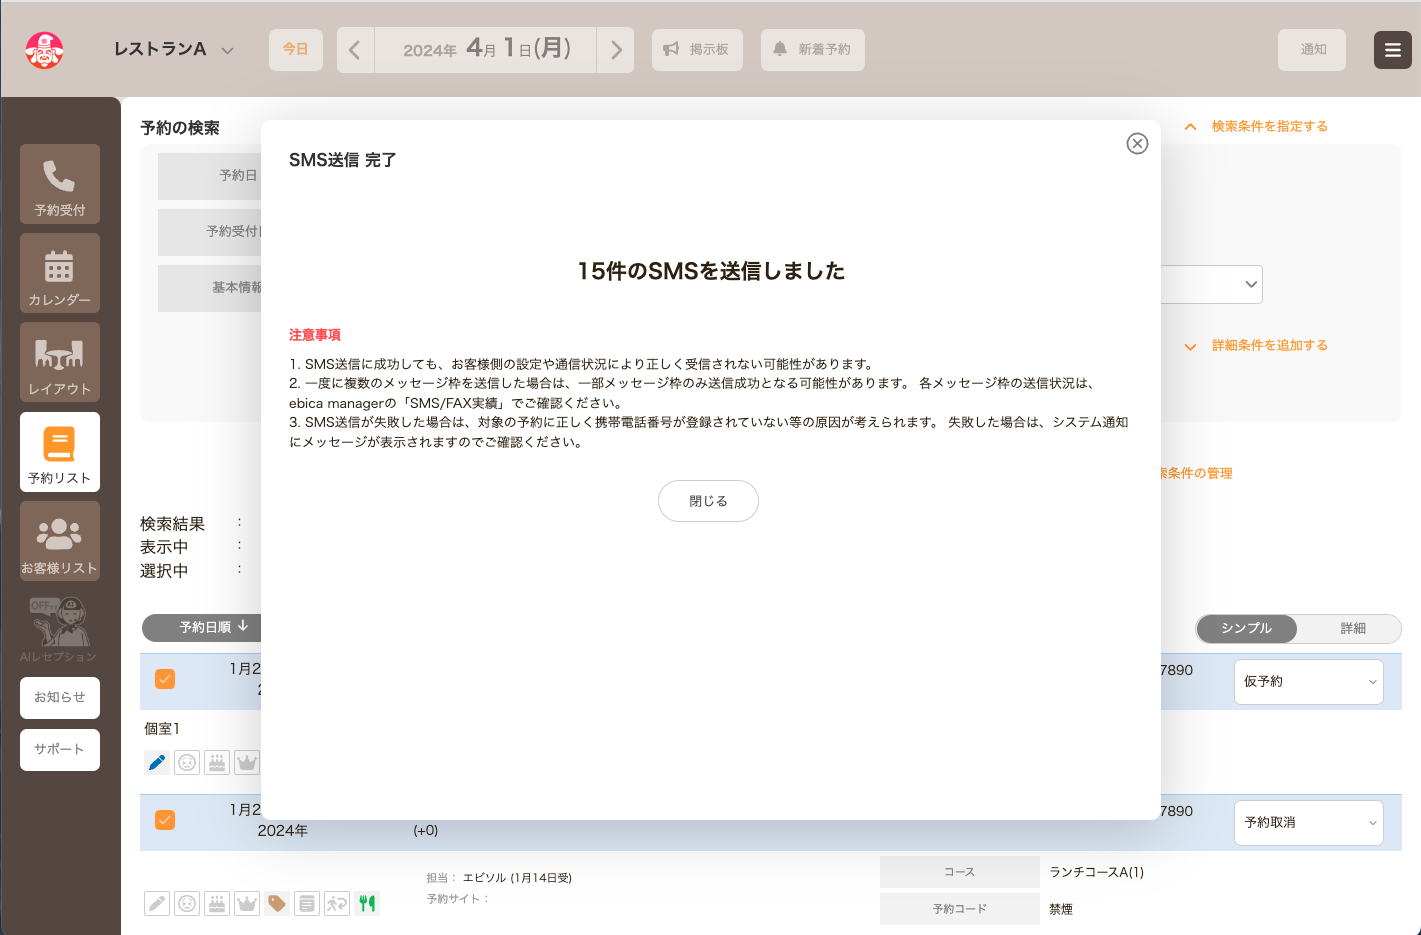Open the 予約取消 status dropdown
Image resolution: width=1421 pixels, height=935 pixels.
pos(1308,823)
